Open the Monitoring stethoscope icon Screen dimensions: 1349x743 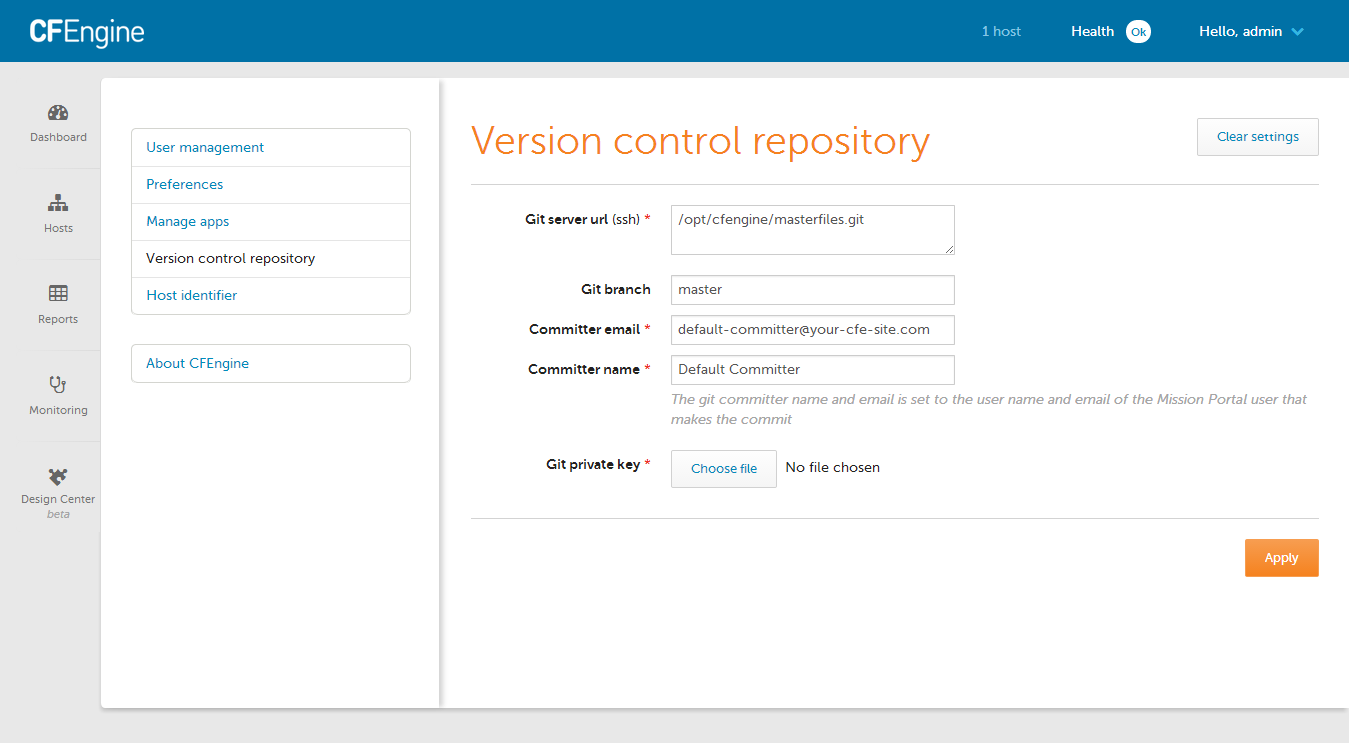pos(58,385)
